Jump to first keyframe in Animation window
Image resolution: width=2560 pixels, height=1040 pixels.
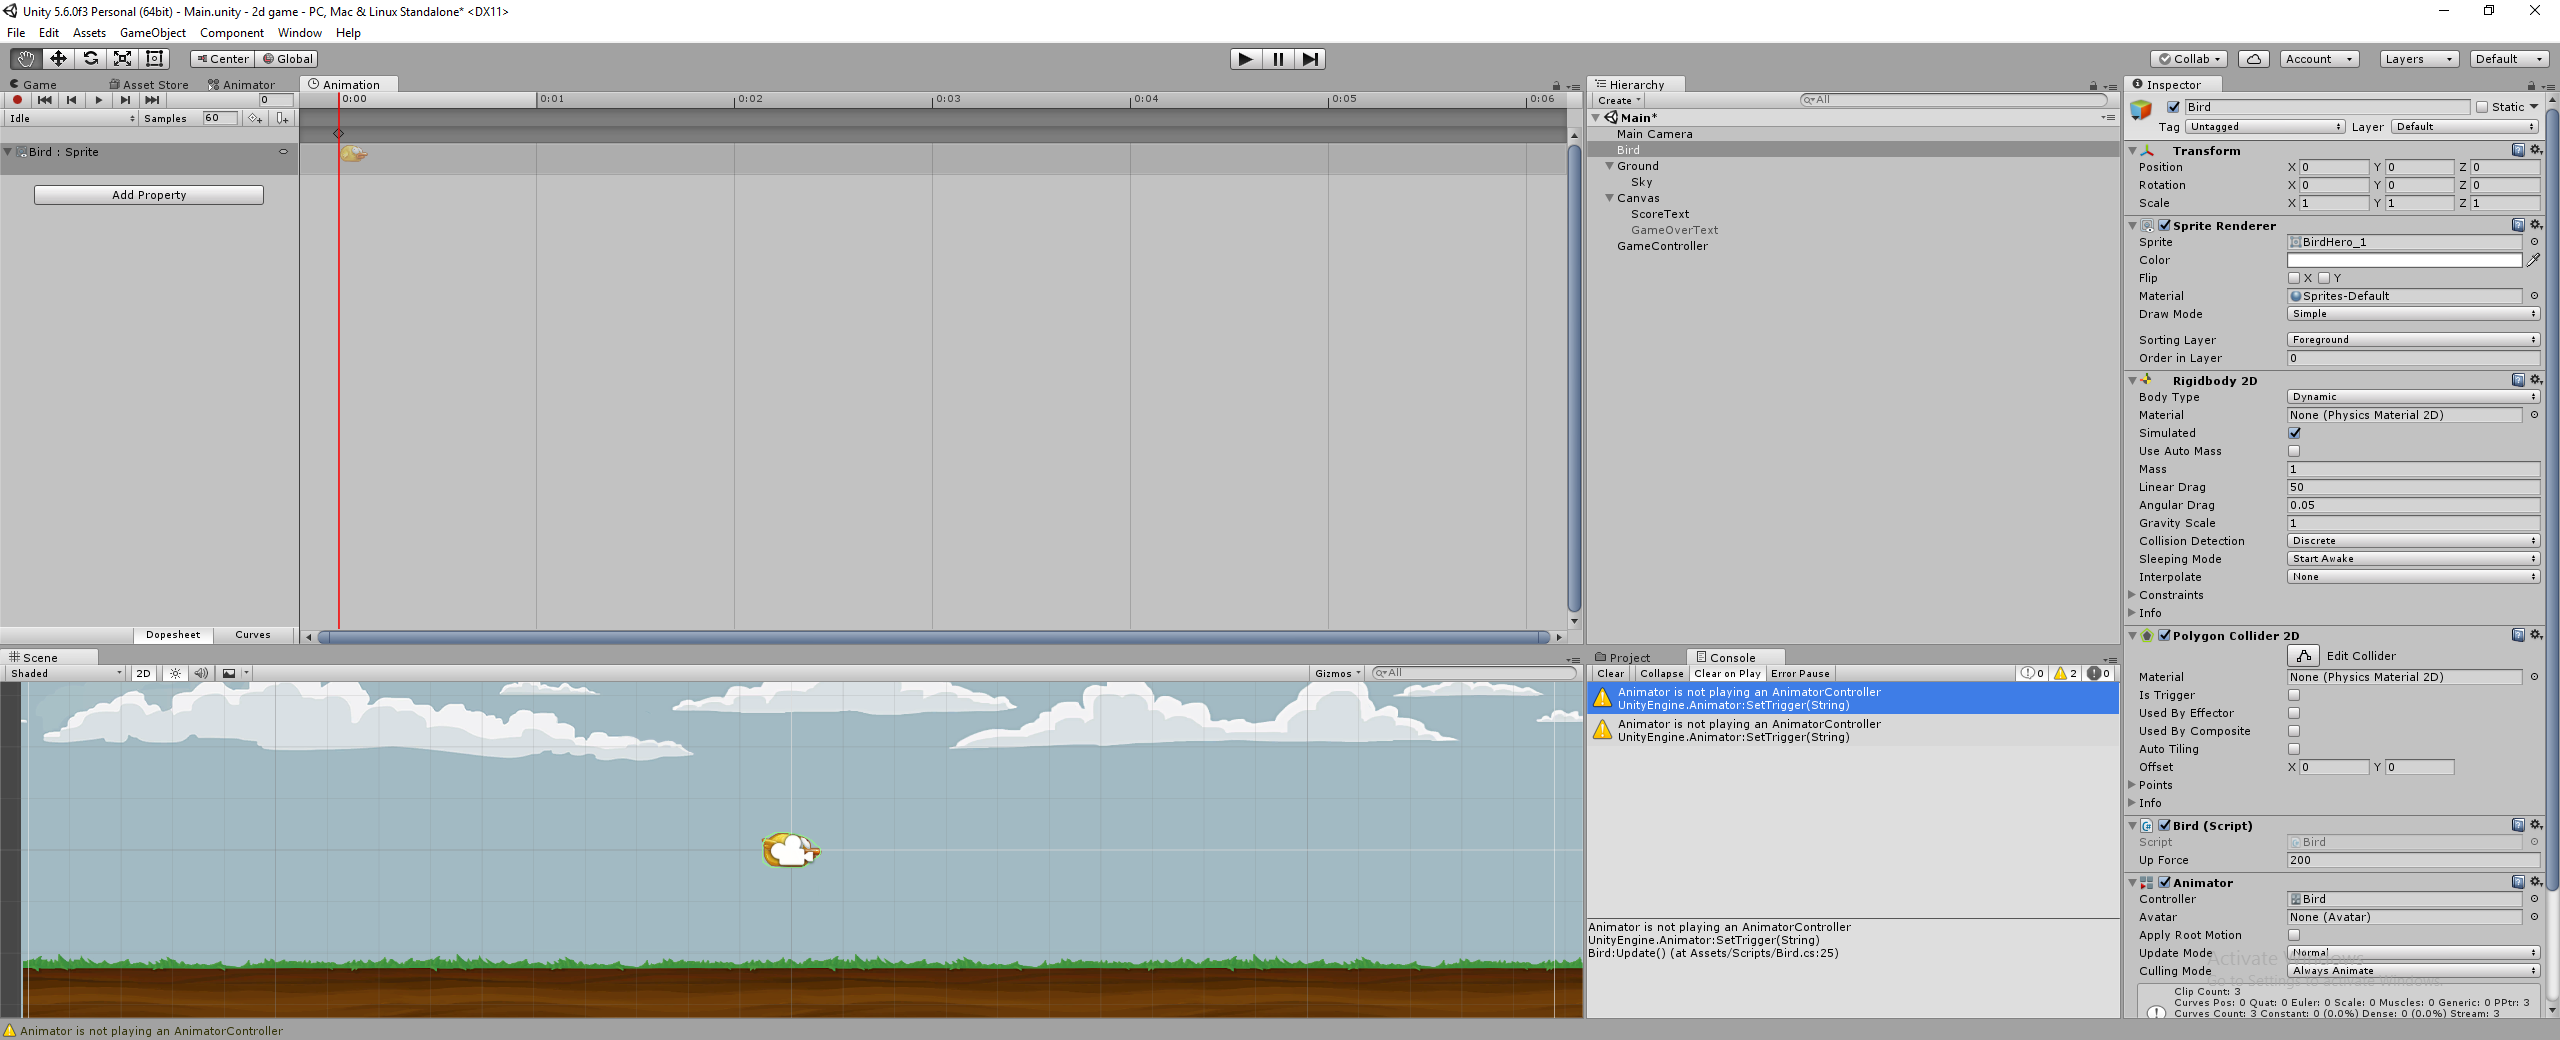pos(44,100)
